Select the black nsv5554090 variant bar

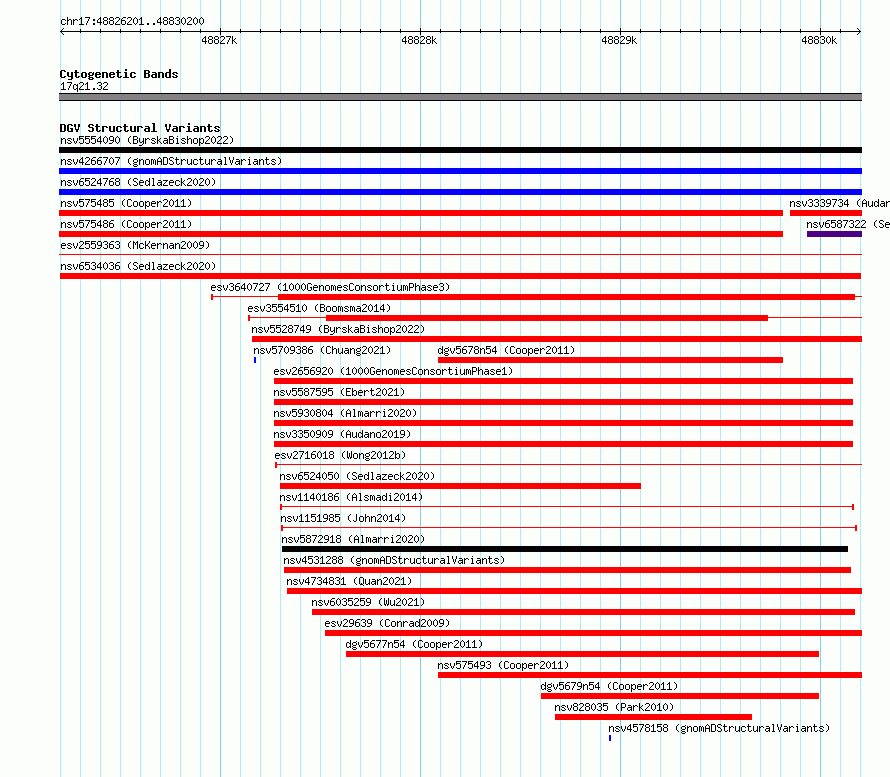tap(460, 150)
